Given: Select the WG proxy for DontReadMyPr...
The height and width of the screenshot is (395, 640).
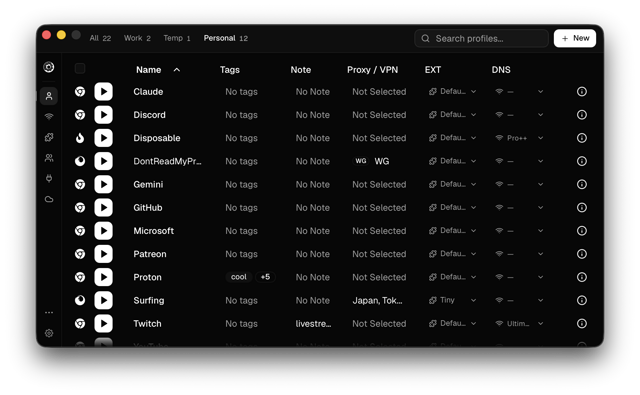Looking at the screenshot, I should (x=371, y=161).
